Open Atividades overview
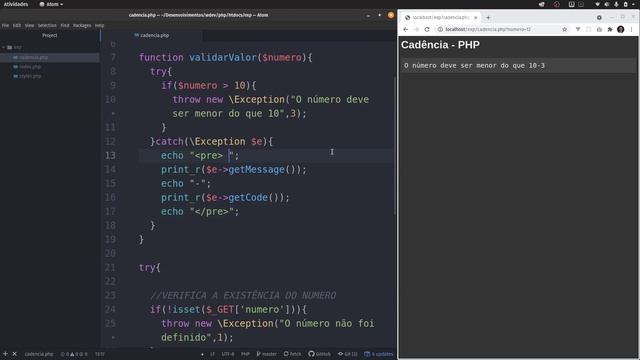The image size is (640, 360). [16, 4]
